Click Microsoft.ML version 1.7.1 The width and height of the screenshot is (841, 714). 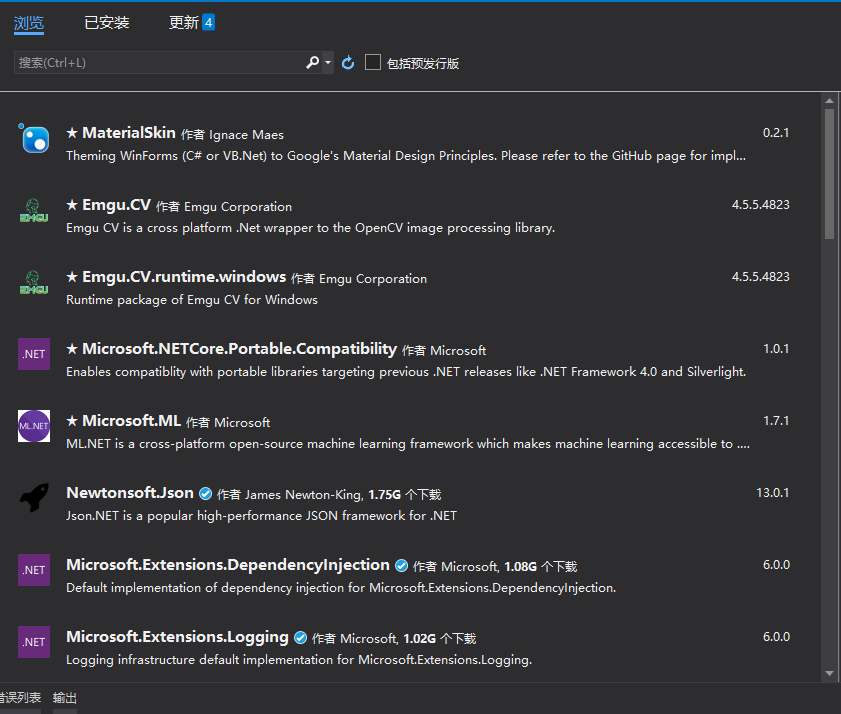tap(776, 421)
